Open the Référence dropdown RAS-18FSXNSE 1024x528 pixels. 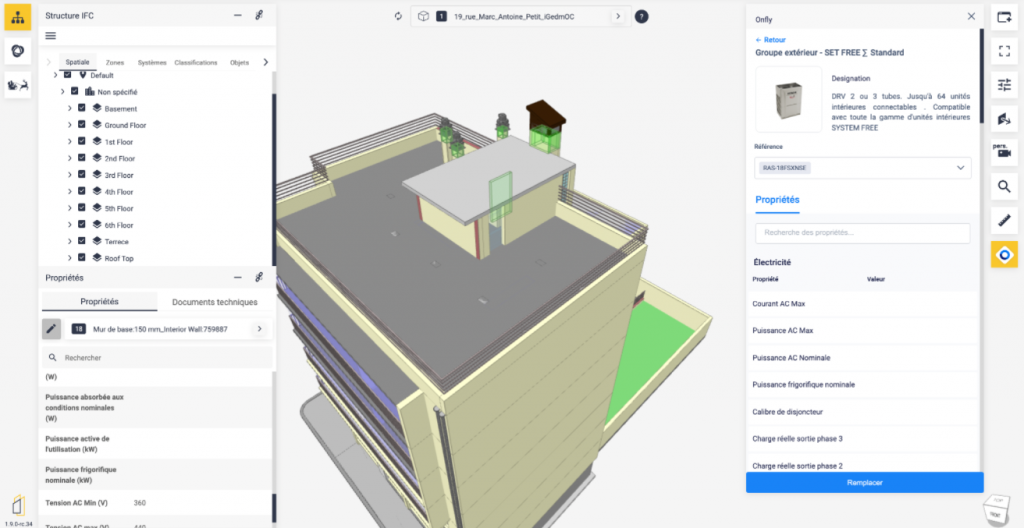tap(862, 168)
